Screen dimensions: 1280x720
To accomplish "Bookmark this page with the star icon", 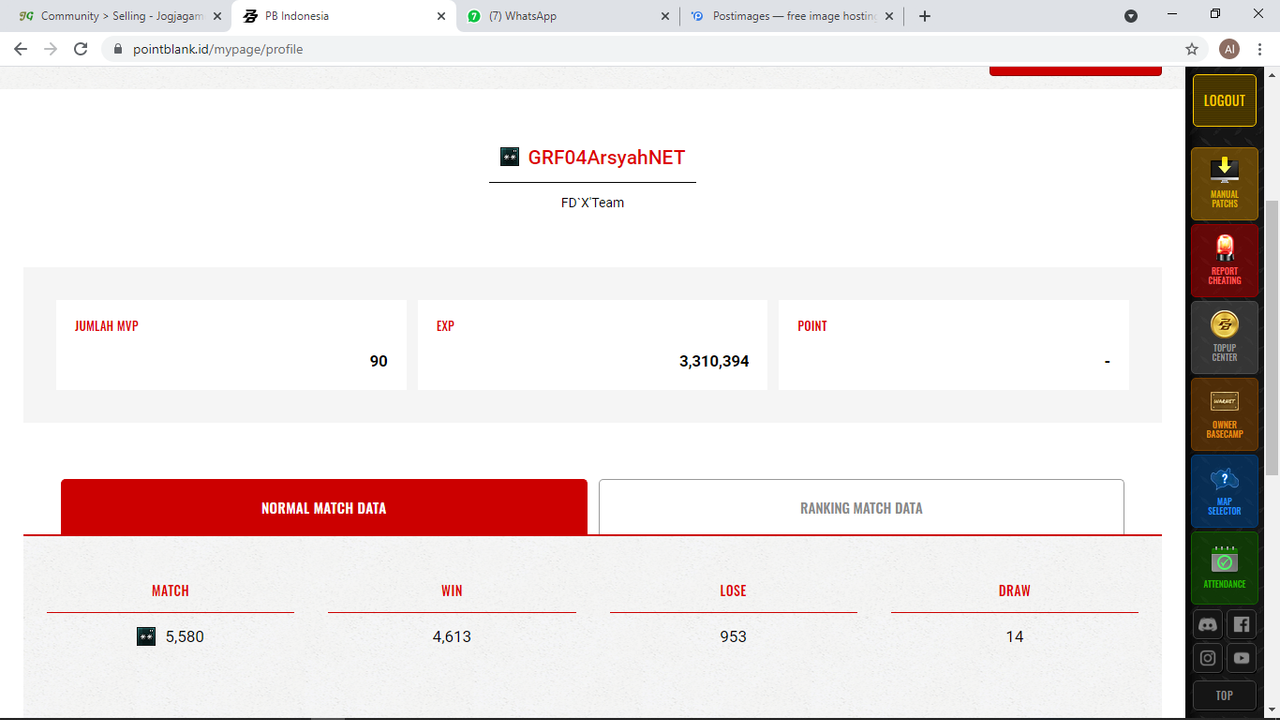I will click(1192, 49).
